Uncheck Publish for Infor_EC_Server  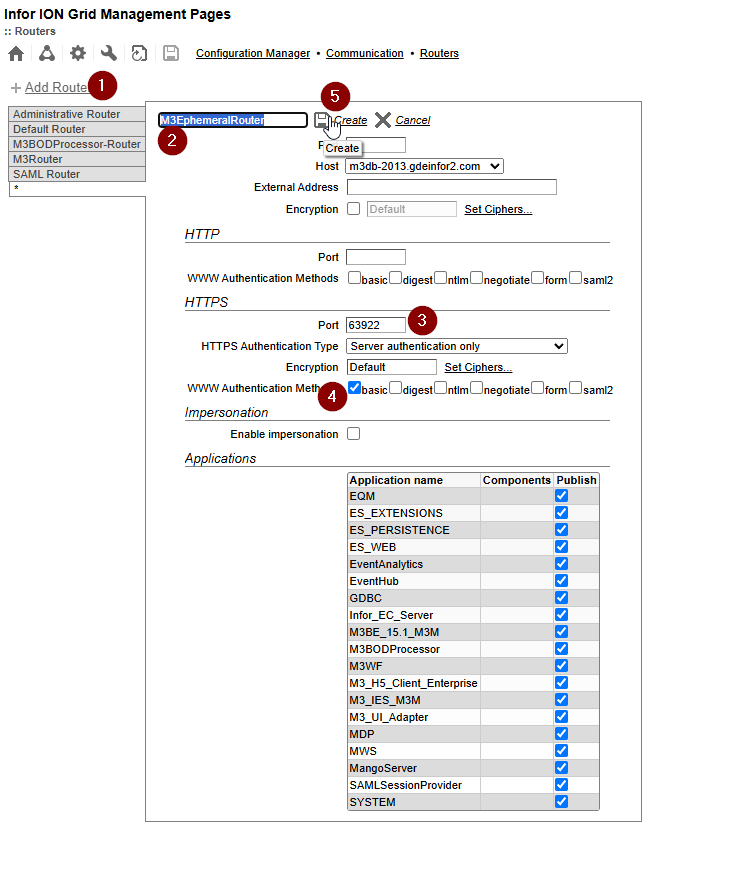pyautogui.click(x=562, y=614)
